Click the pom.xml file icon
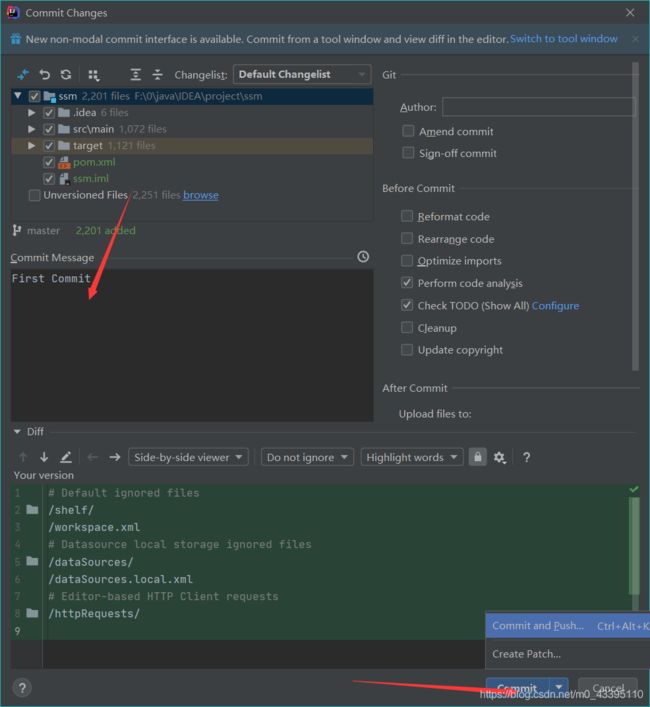The height and width of the screenshot is (707, 650). pyautogui.click(x=64, y=162)
